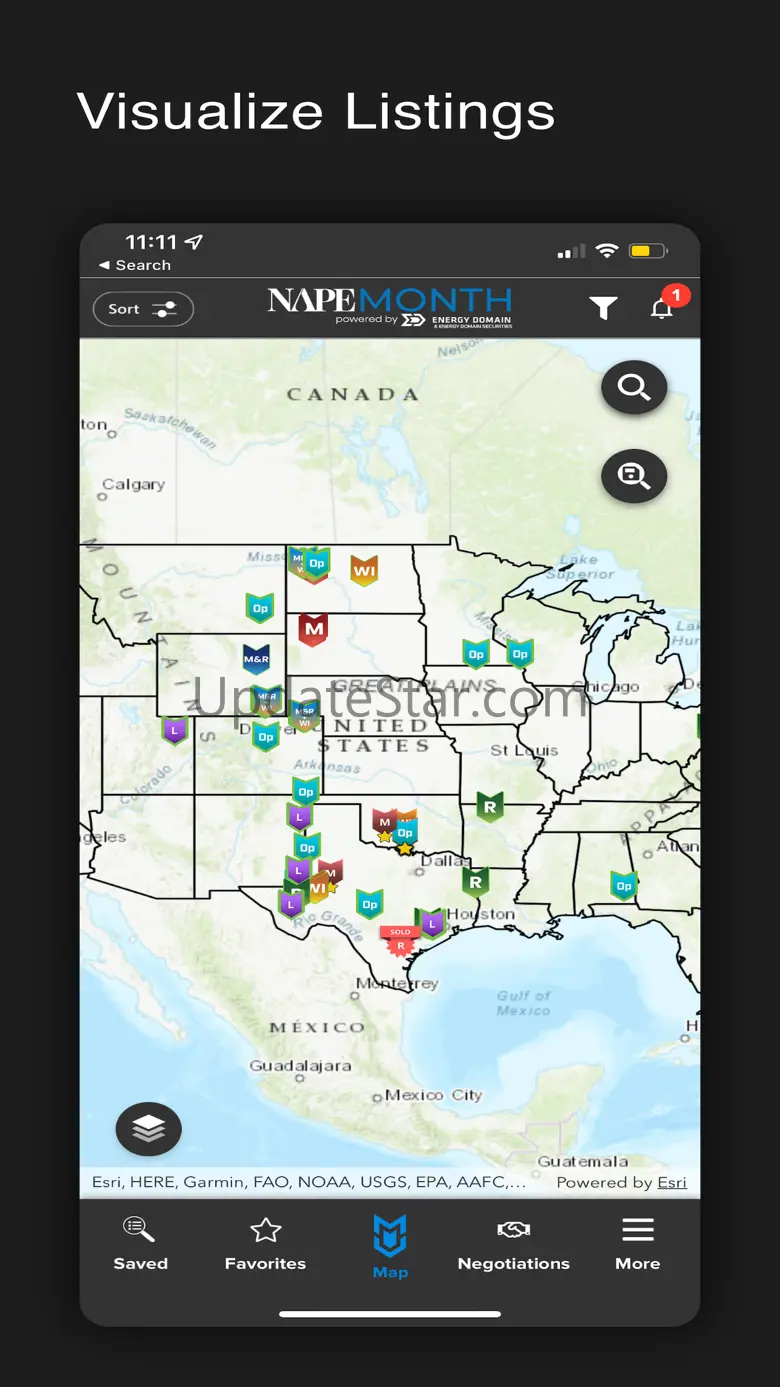Switch to the Saved tab
This screenshot has height=1387, width=780.
click(141, 1244)
